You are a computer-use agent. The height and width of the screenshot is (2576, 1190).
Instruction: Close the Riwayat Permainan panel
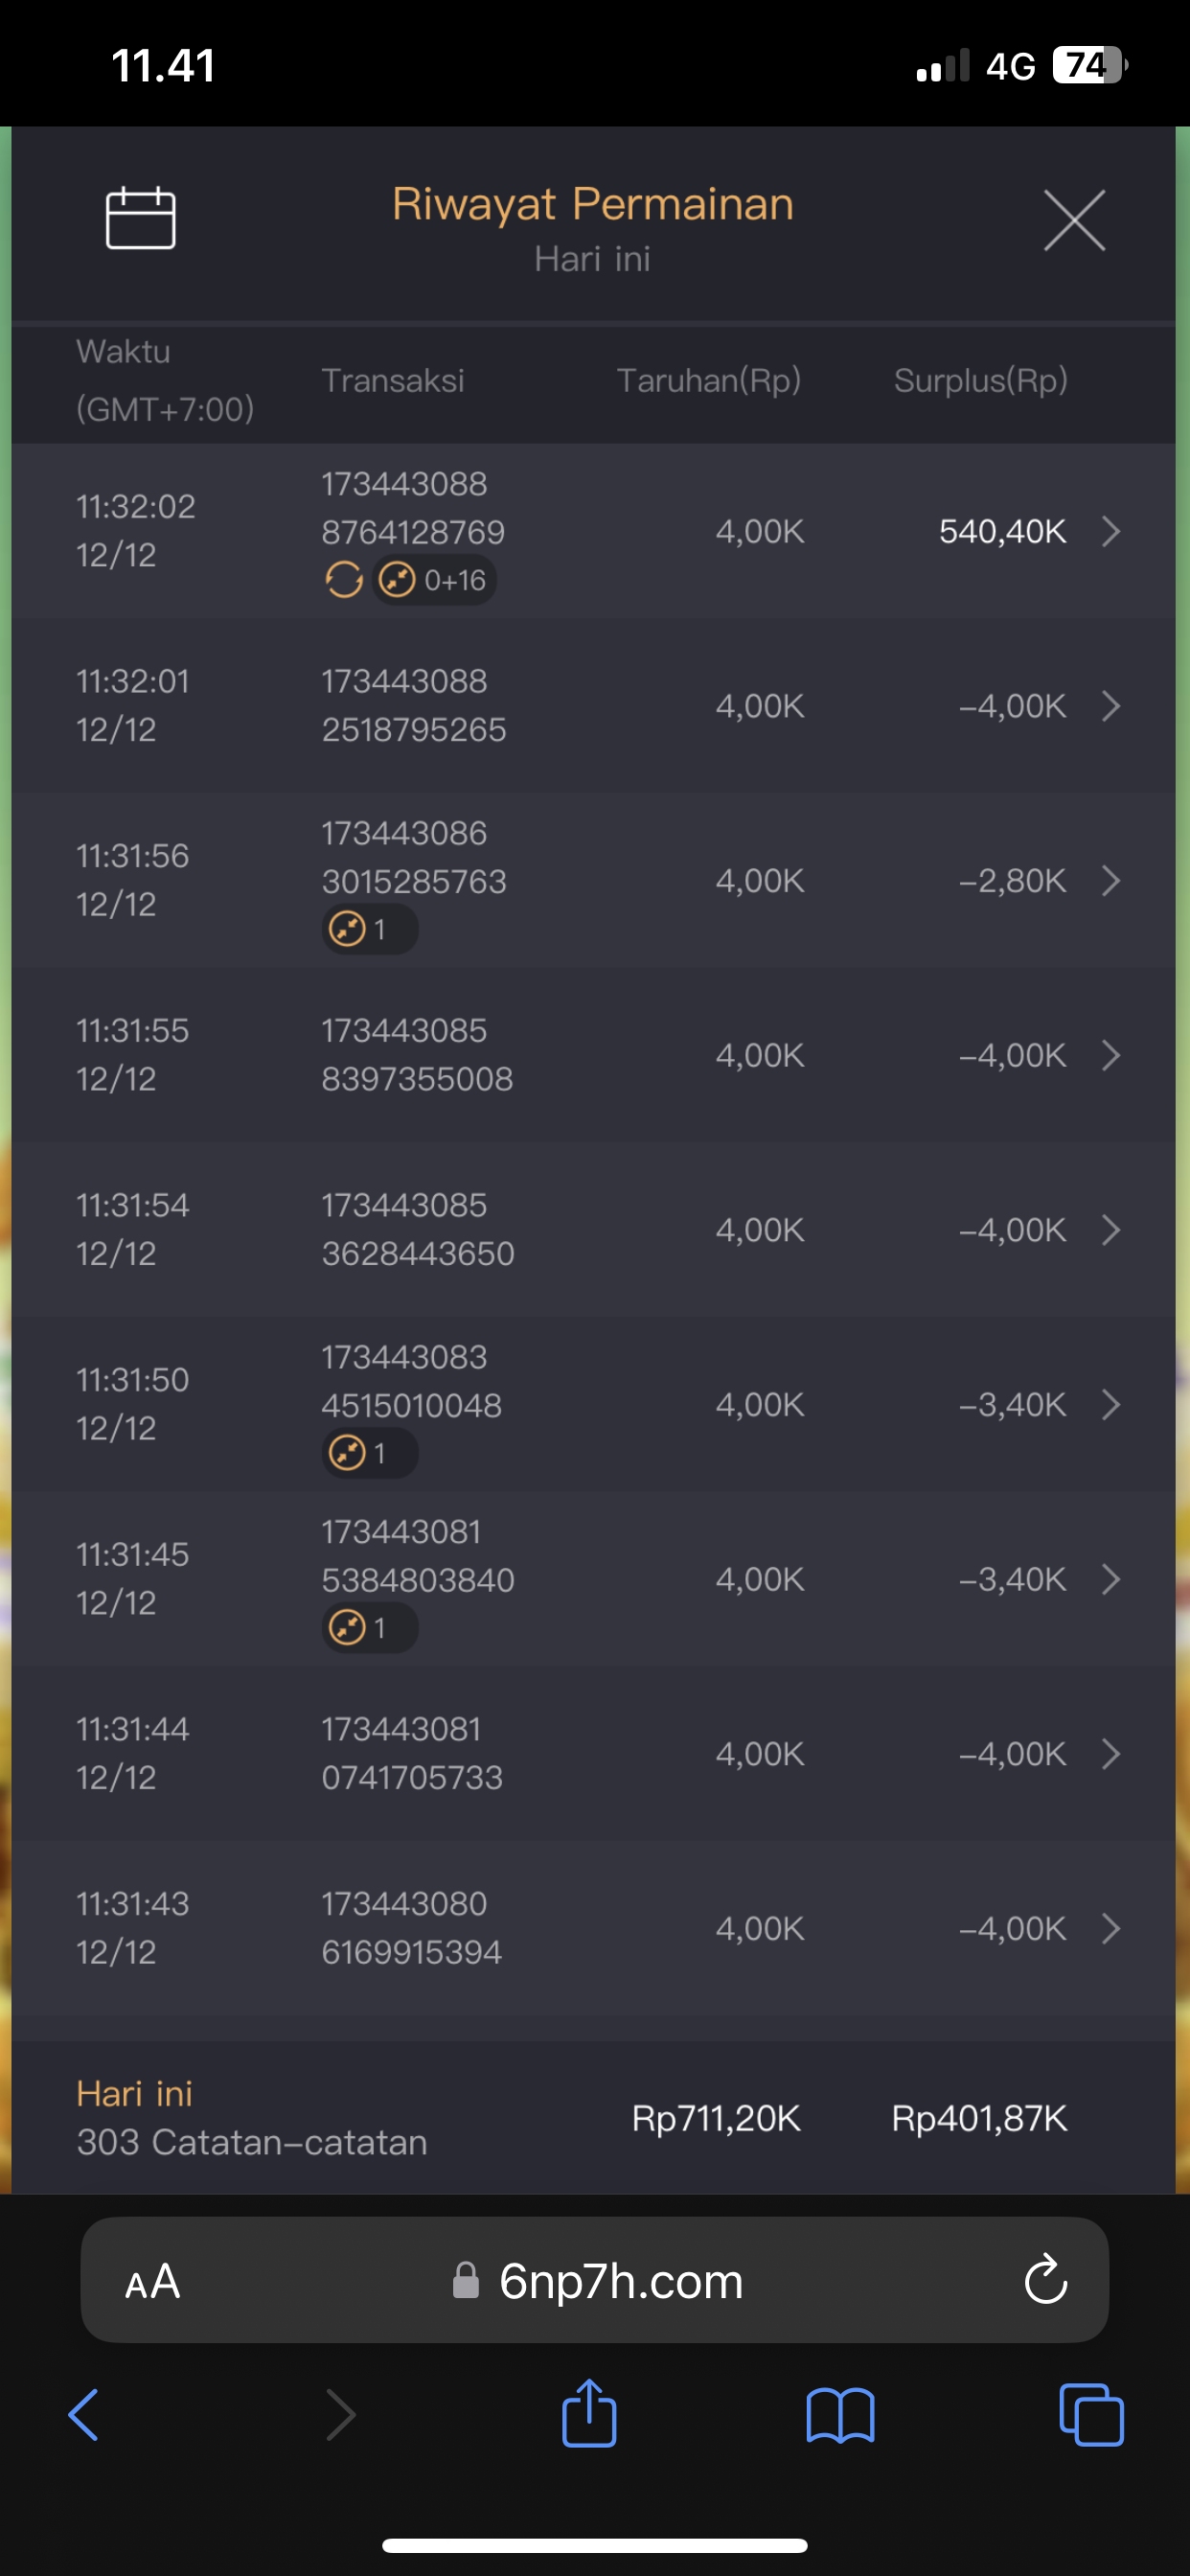click(1074, 220)
